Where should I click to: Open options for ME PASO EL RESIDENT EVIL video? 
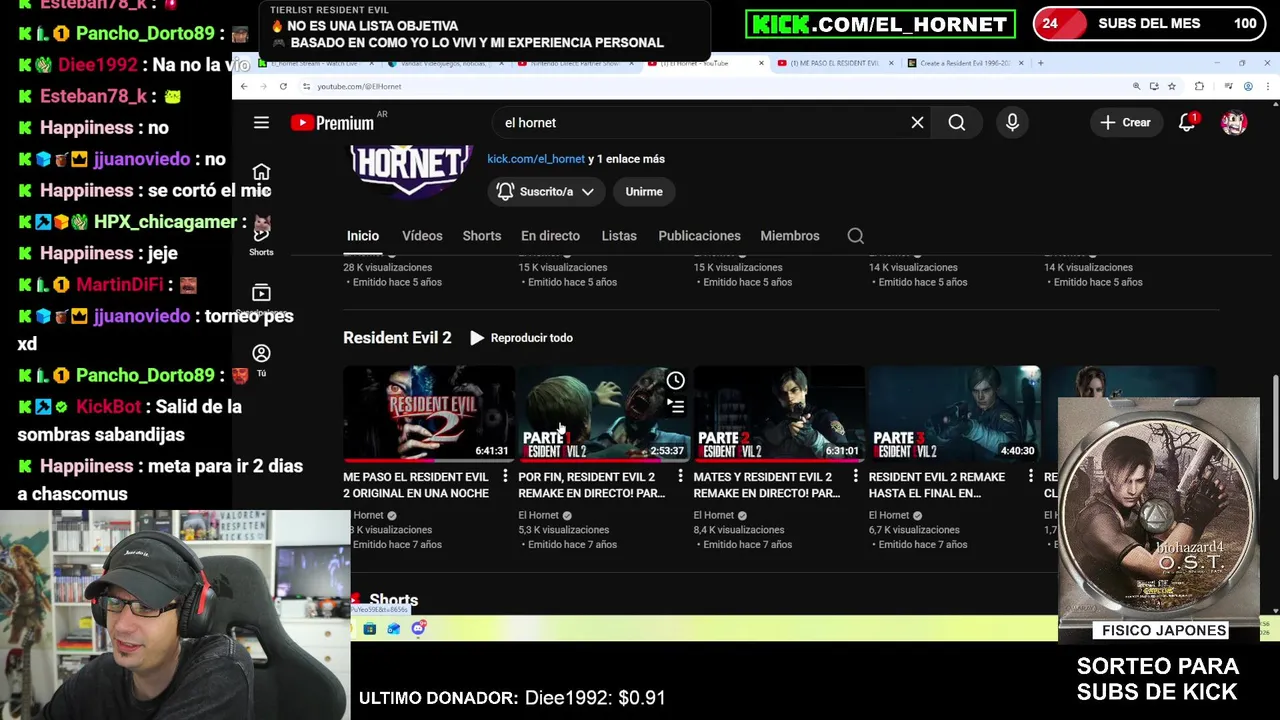click(x=505, y=477)
